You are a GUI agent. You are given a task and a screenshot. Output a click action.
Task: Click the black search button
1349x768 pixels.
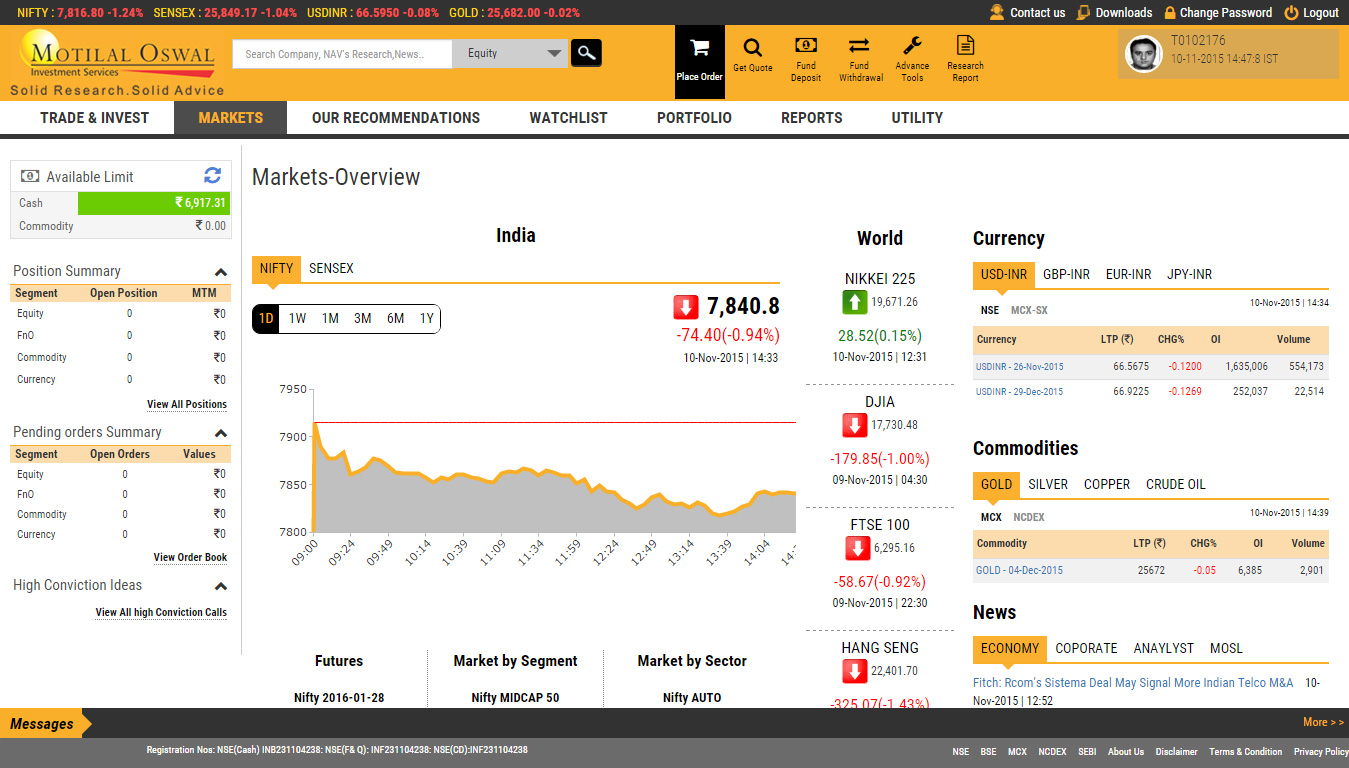[586, 53]
